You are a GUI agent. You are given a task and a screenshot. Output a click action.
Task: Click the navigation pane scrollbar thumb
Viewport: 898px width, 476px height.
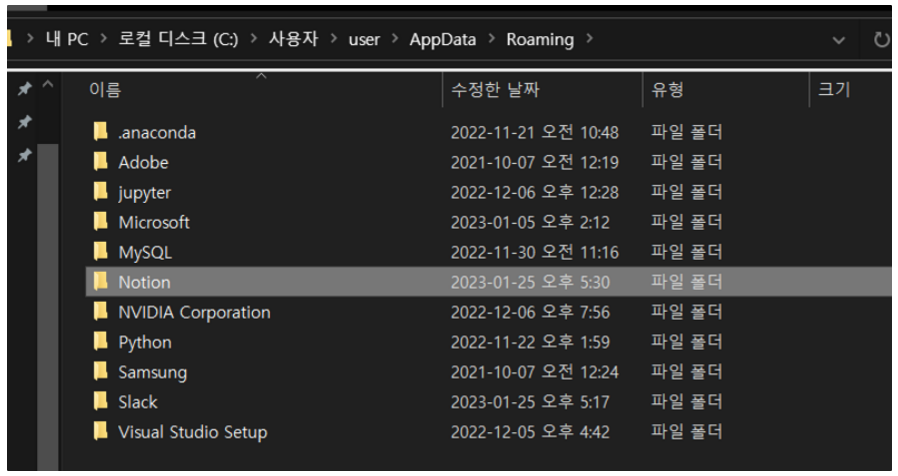pyautogui.click(x=48, y=306)
